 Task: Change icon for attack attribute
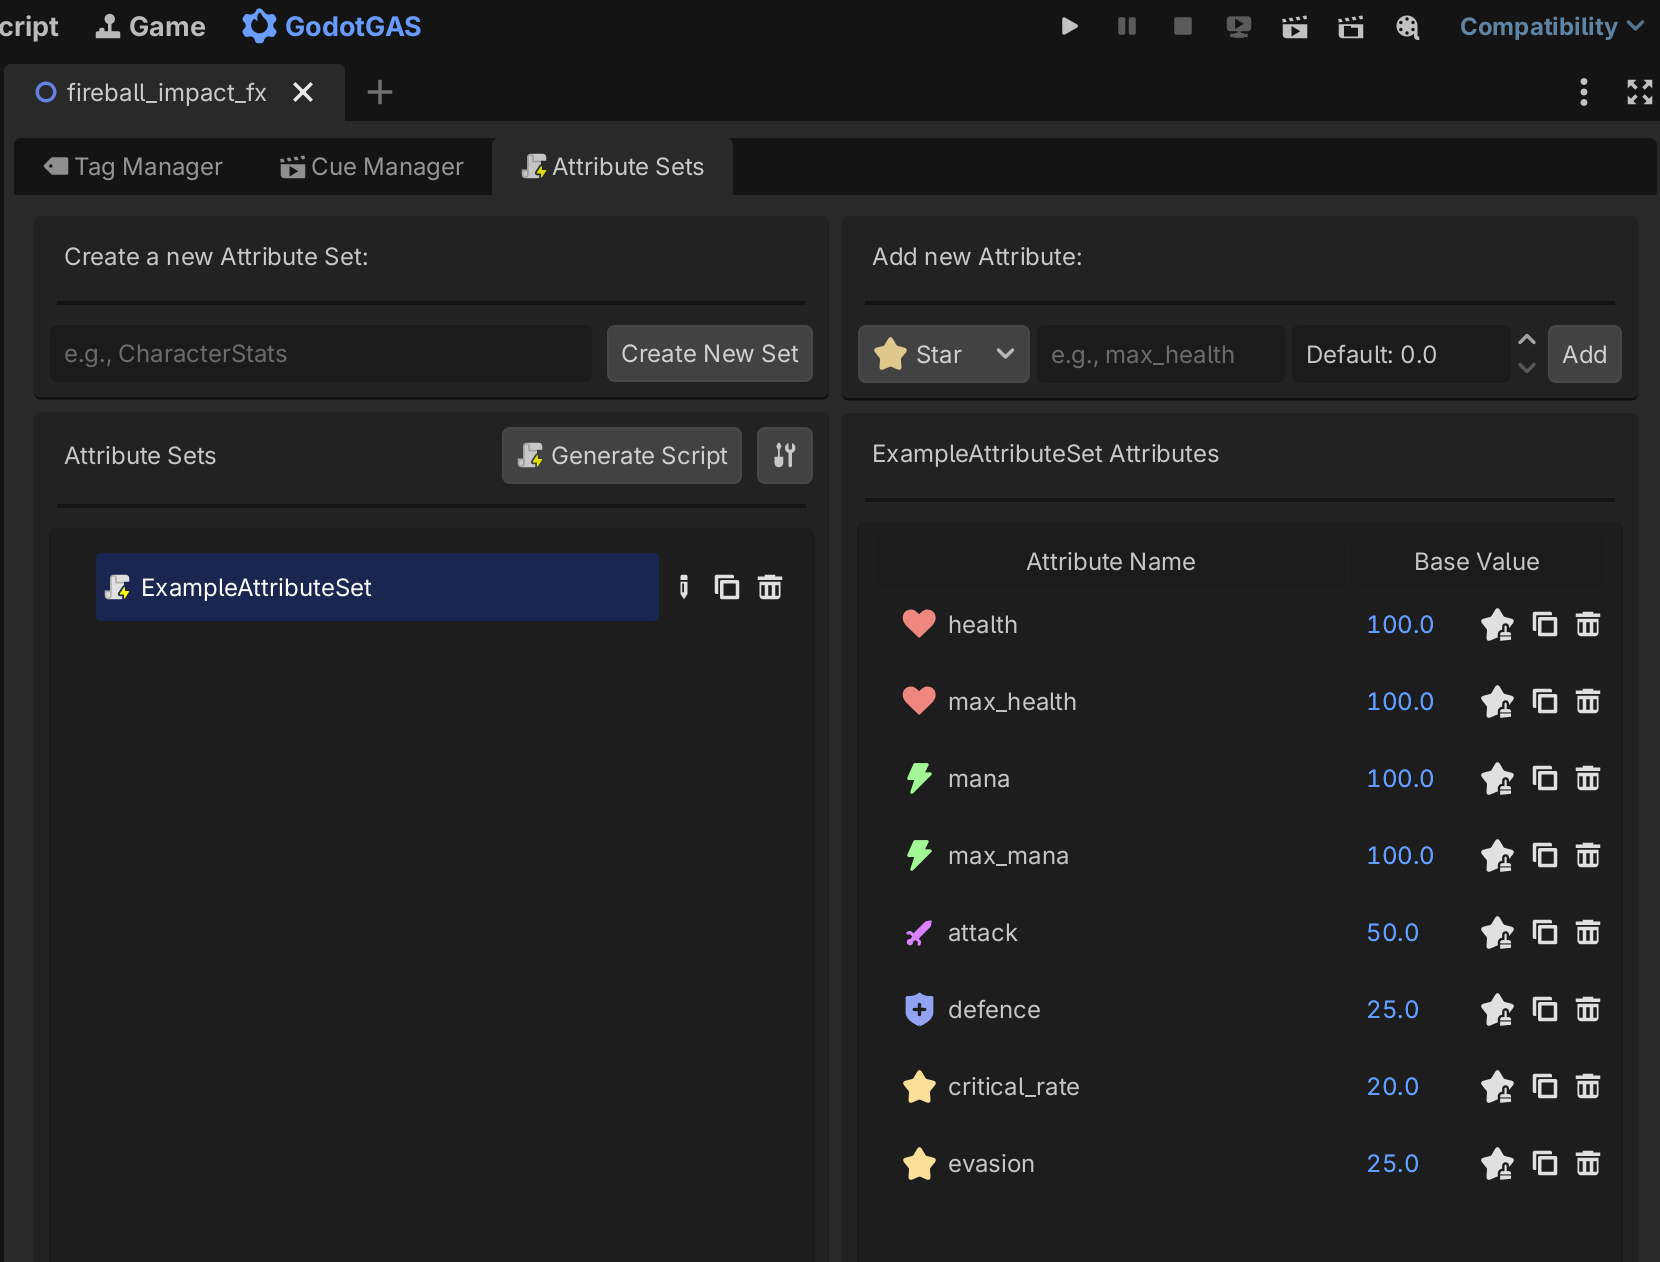[x=1497, y=933]
